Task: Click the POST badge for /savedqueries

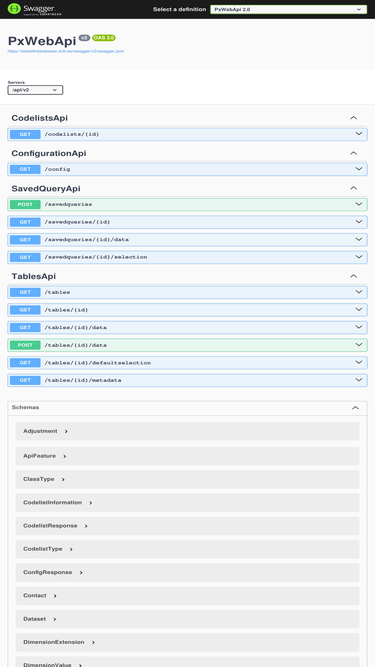Action: tap(25, 205)
